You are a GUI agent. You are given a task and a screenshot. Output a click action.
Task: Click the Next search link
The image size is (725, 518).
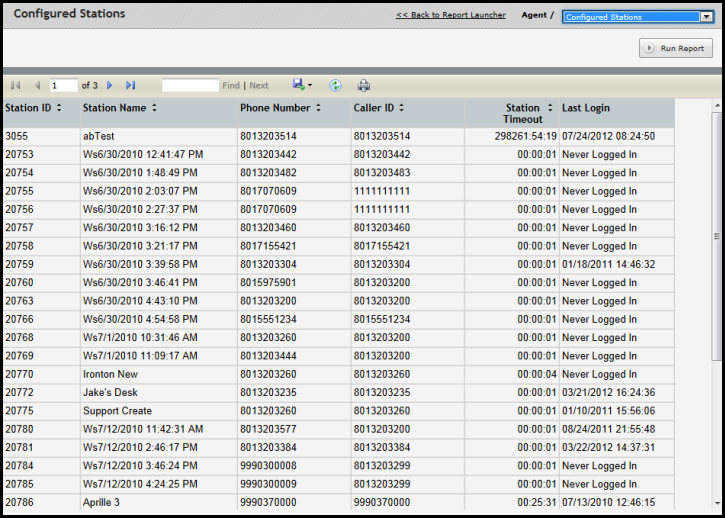[259, 85]
